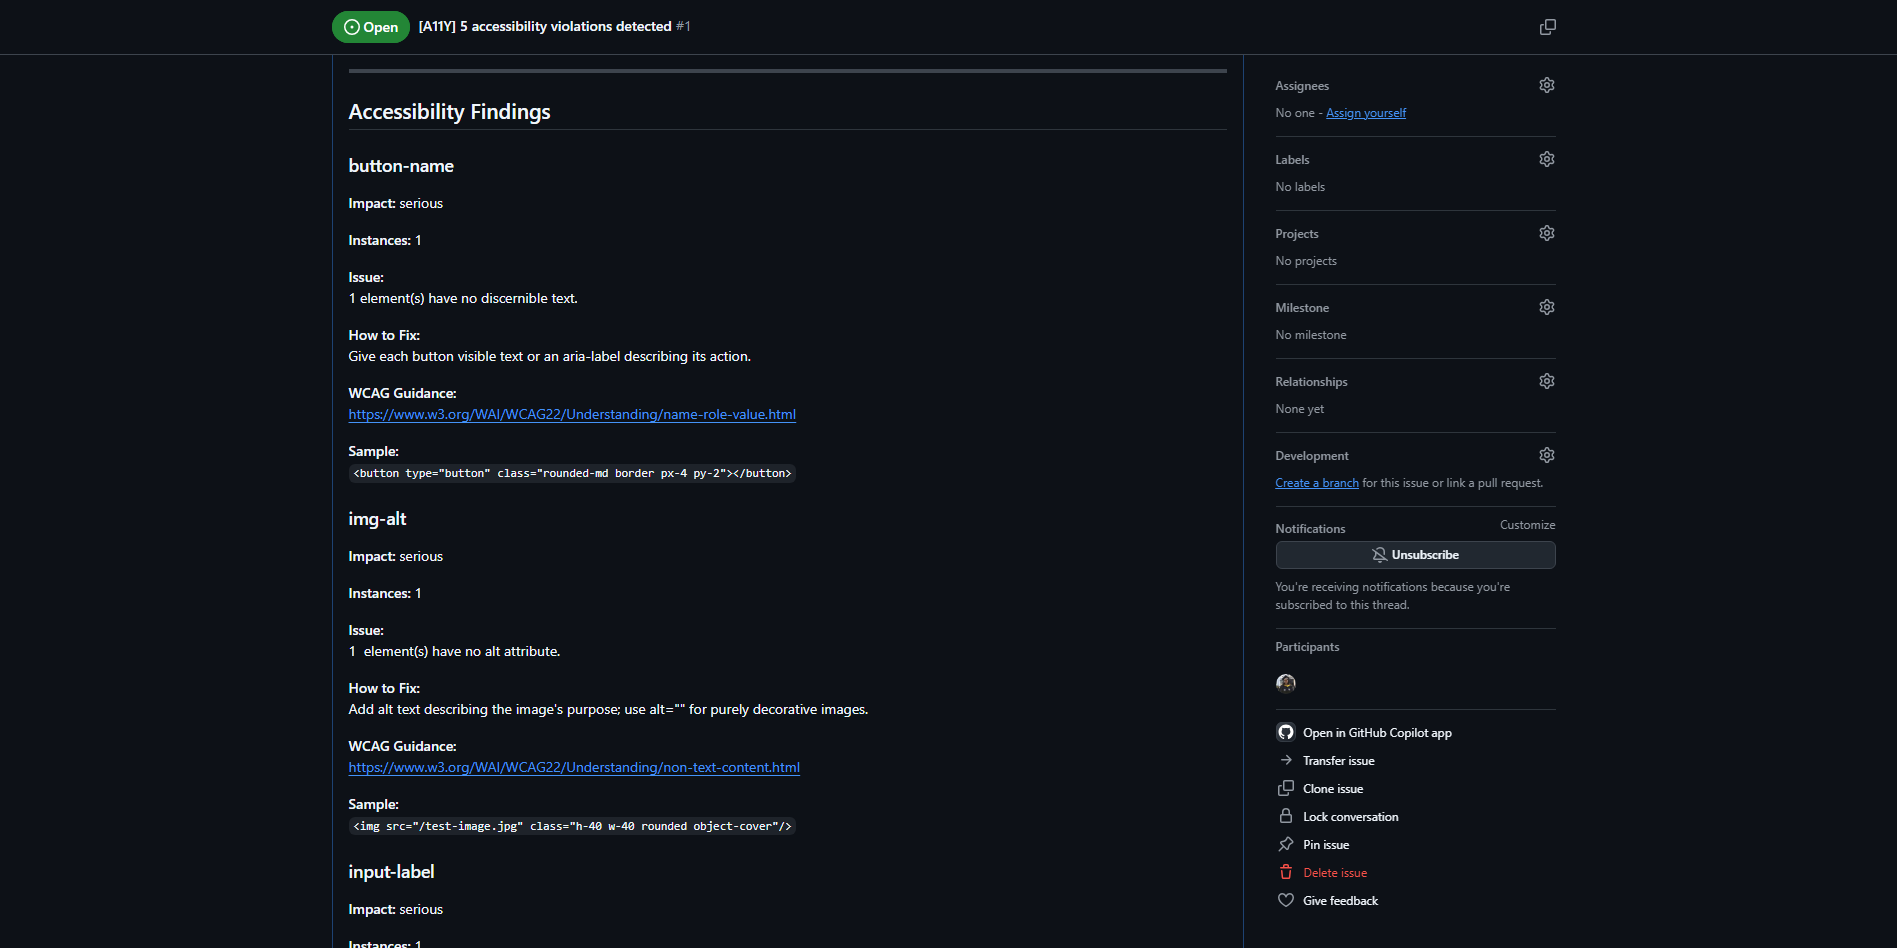1897x948 pixels.
Task: Unsubscribe from thread notifications
Action: tap(1415, 555)
